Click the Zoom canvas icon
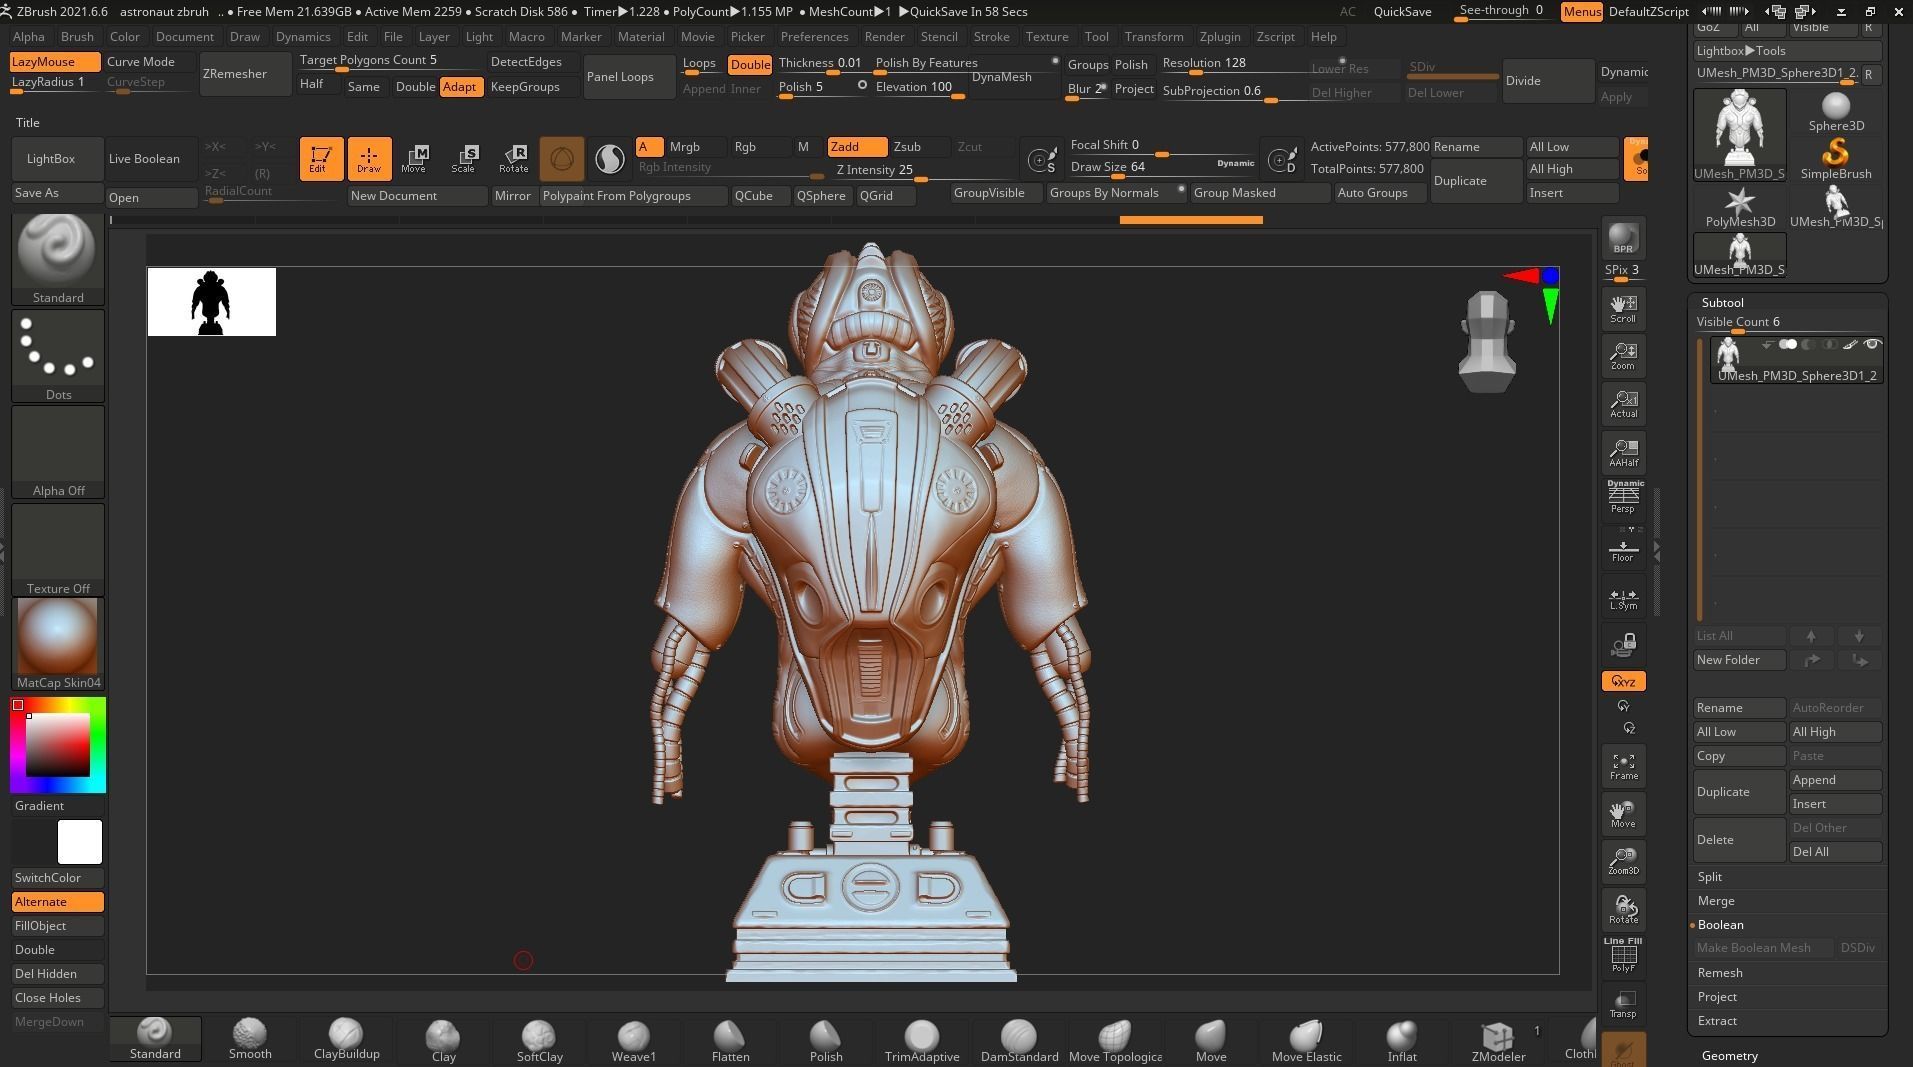 coord(1623,356)
